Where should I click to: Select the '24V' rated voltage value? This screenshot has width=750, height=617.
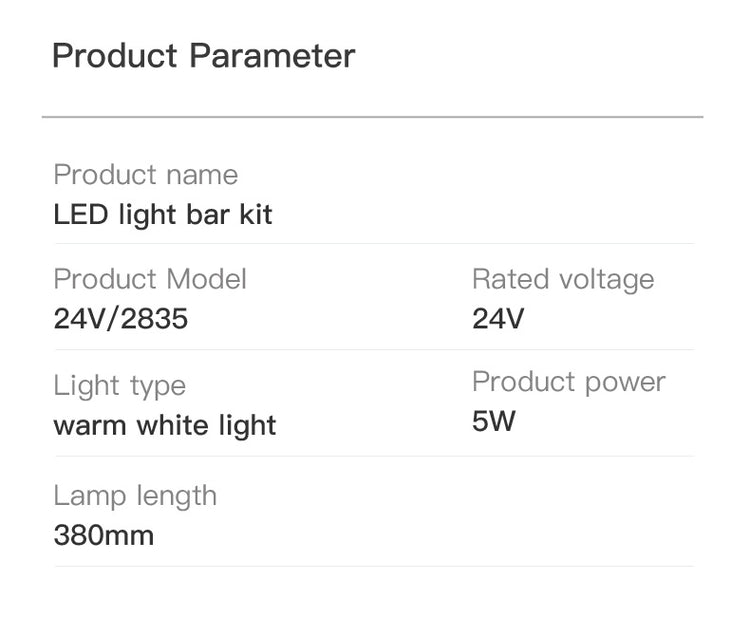tap(497, 319)
